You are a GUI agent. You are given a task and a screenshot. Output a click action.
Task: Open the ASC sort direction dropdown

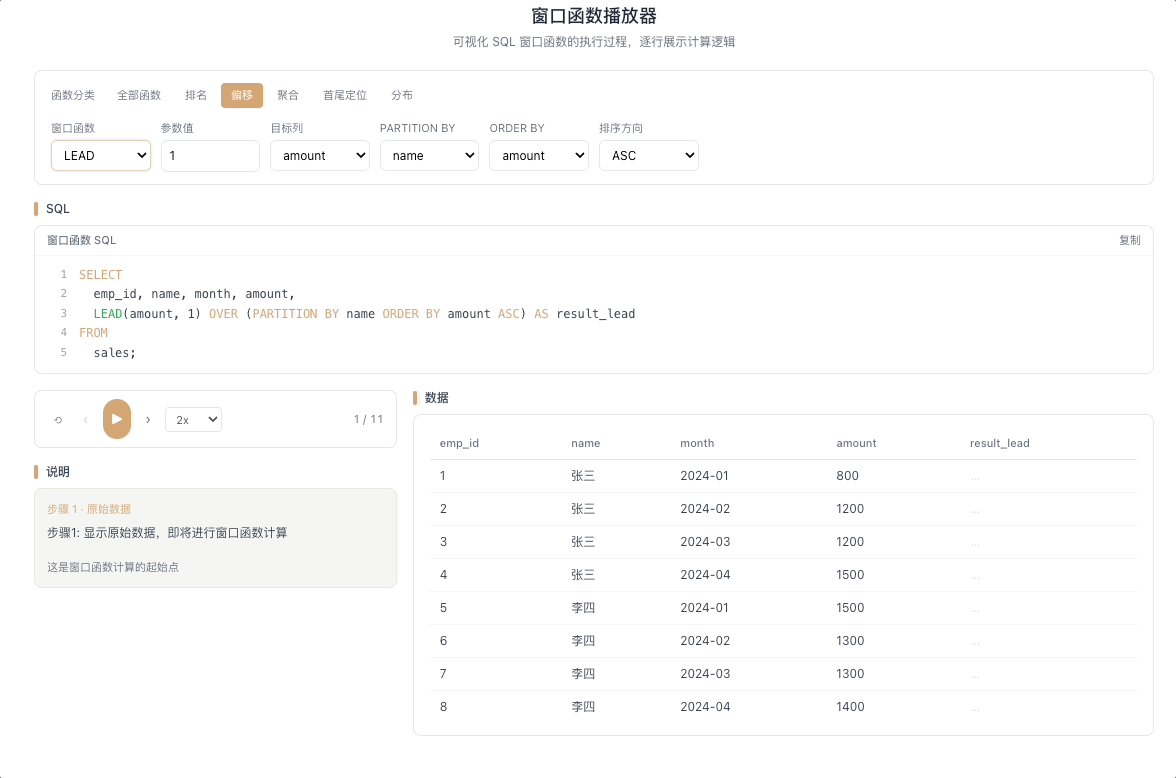pyautogui.click(x=649, y=155)
